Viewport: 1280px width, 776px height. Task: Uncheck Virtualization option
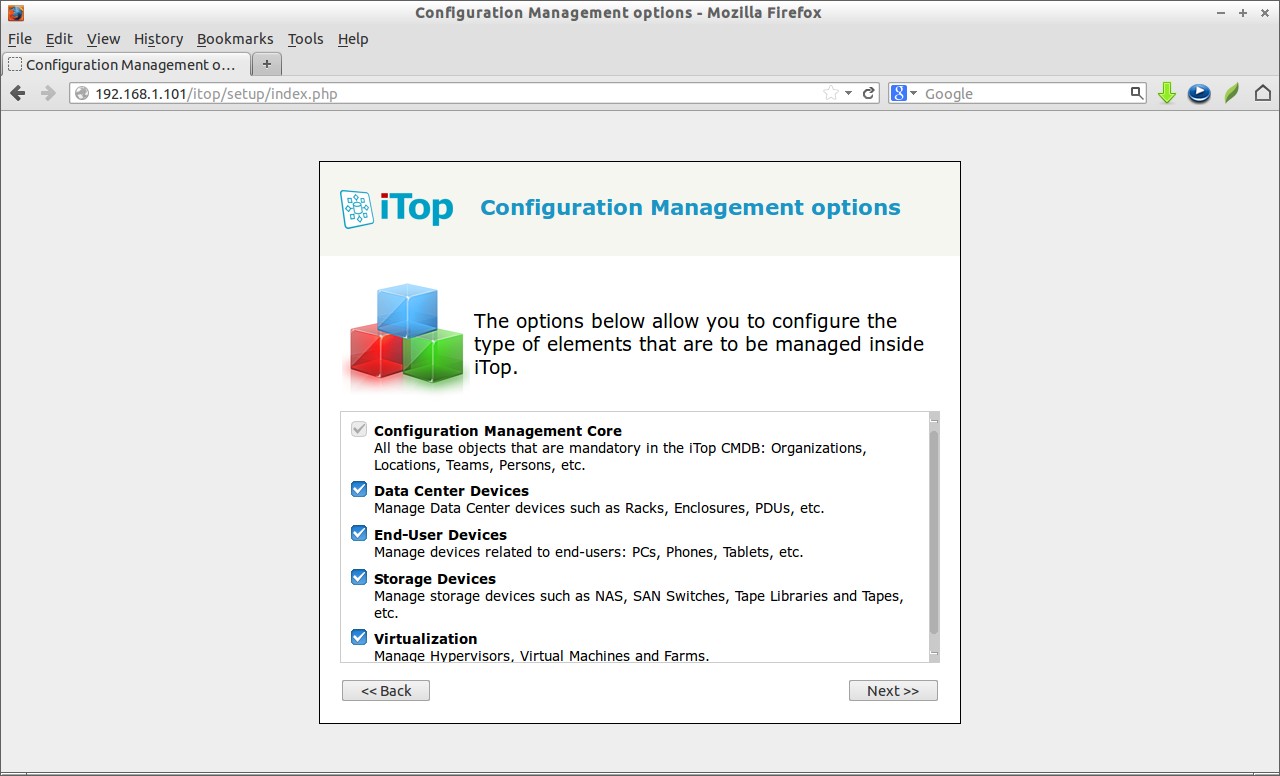(x=359, y=637)
